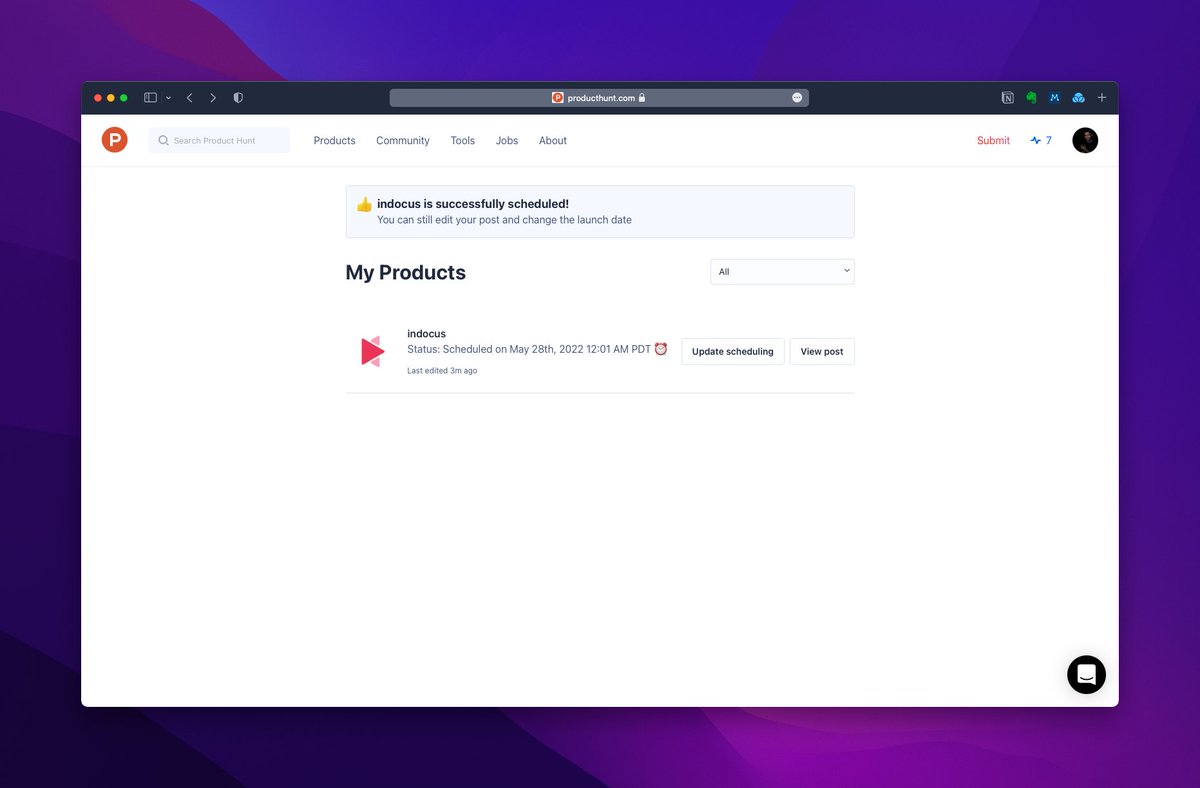Click the Update scheduling button

click(x=732, y=352)
